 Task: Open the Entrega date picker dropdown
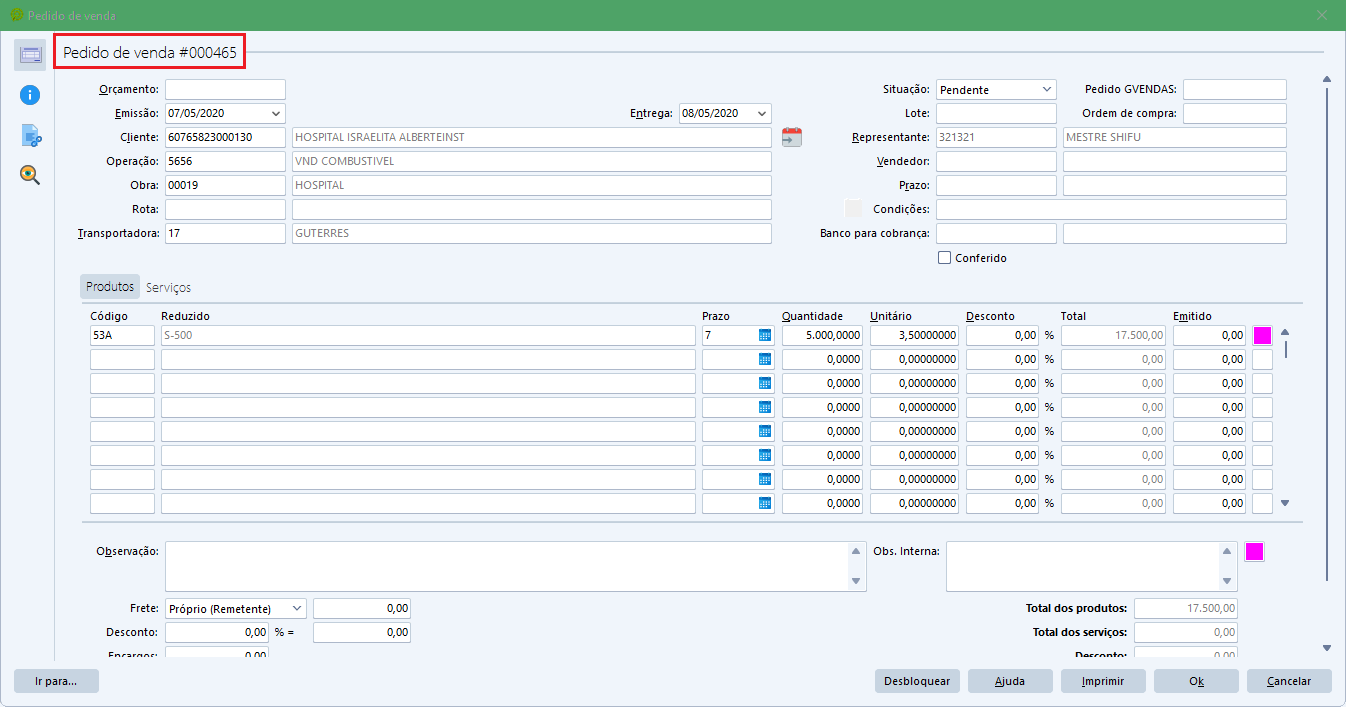[x=762, y=113]
